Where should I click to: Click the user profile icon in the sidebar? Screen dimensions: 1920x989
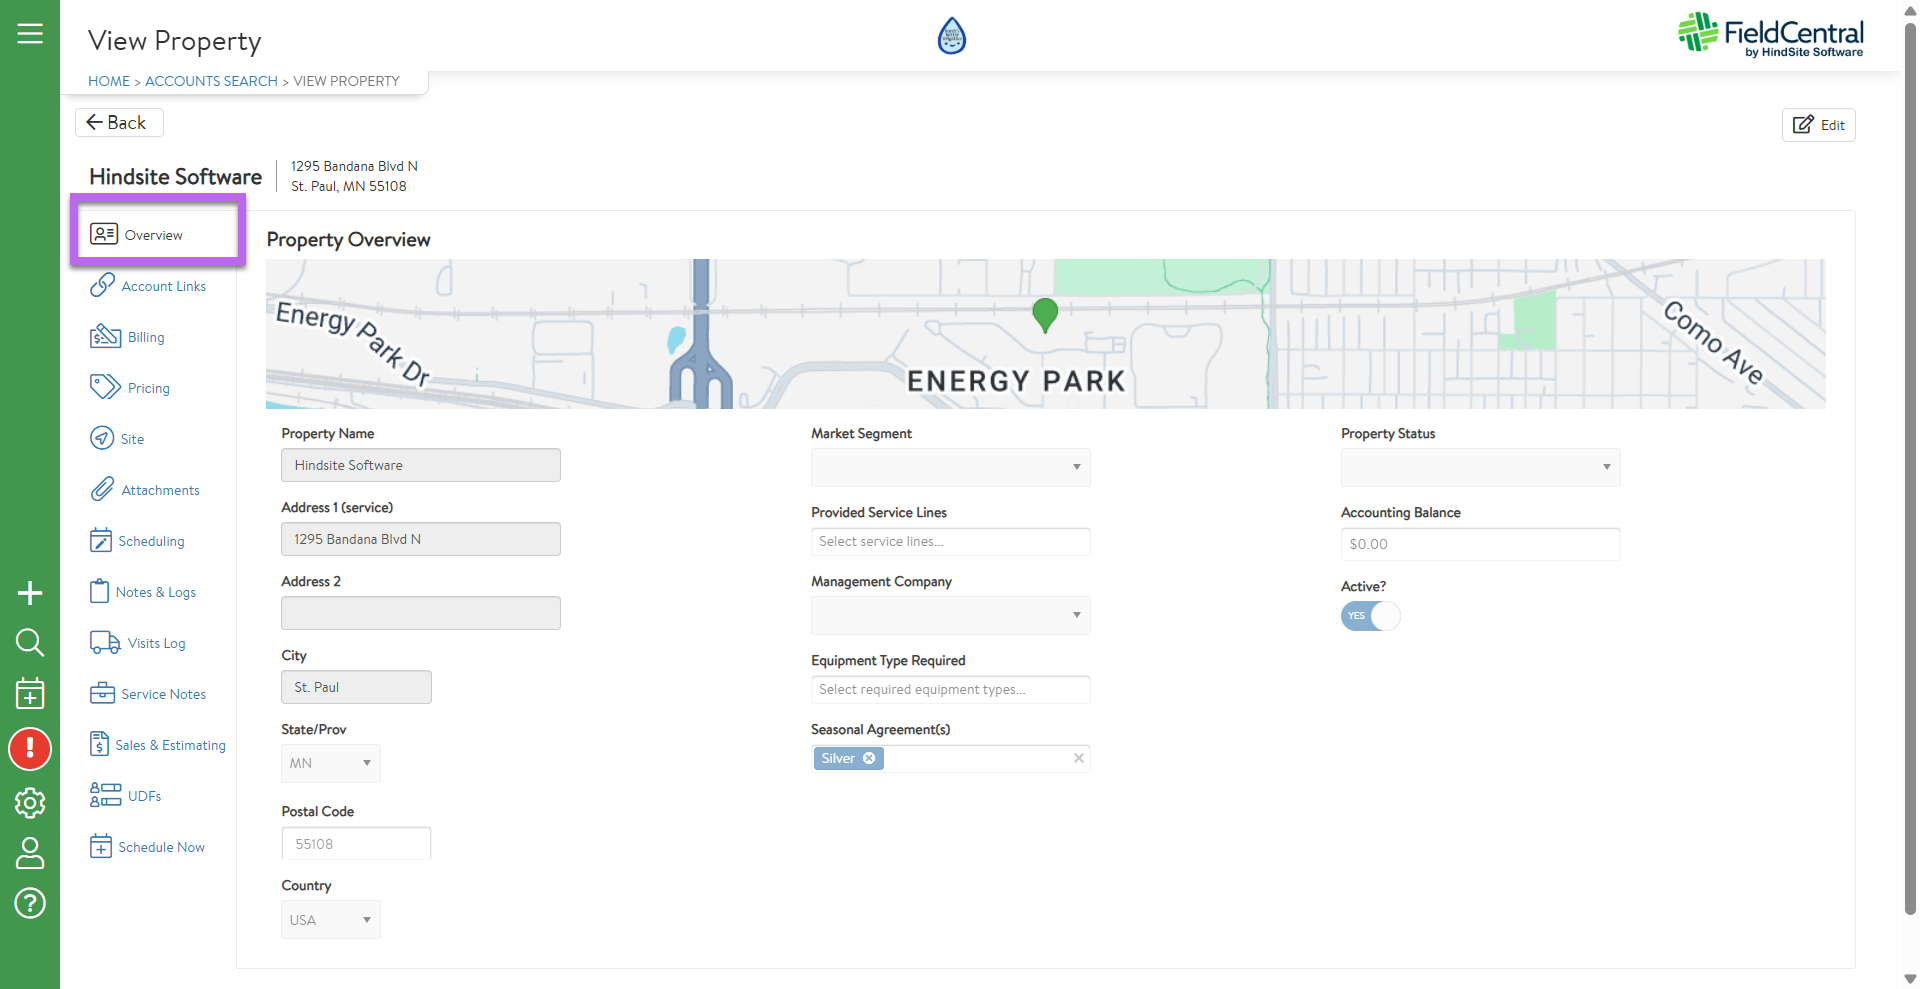(30, 853)
